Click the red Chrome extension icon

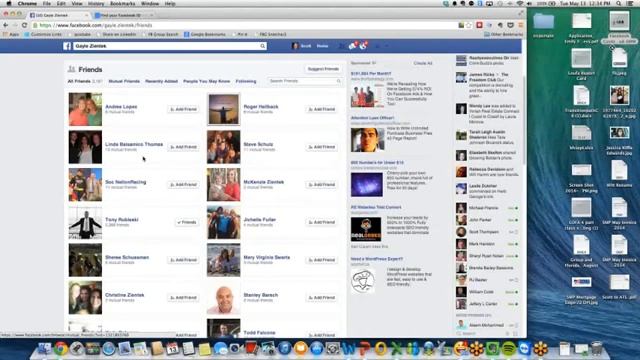tap(480, 25)
